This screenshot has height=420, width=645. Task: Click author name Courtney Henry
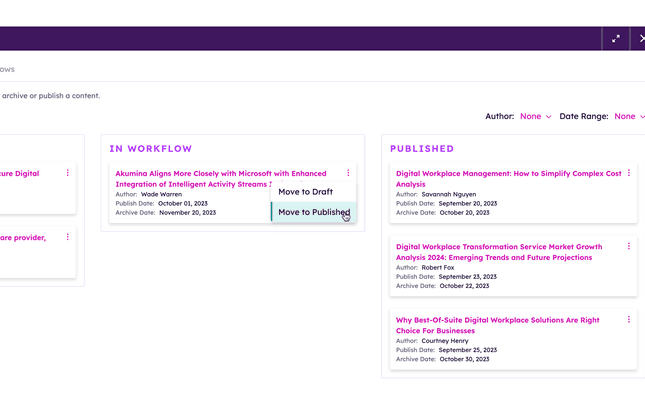point(445,341)
